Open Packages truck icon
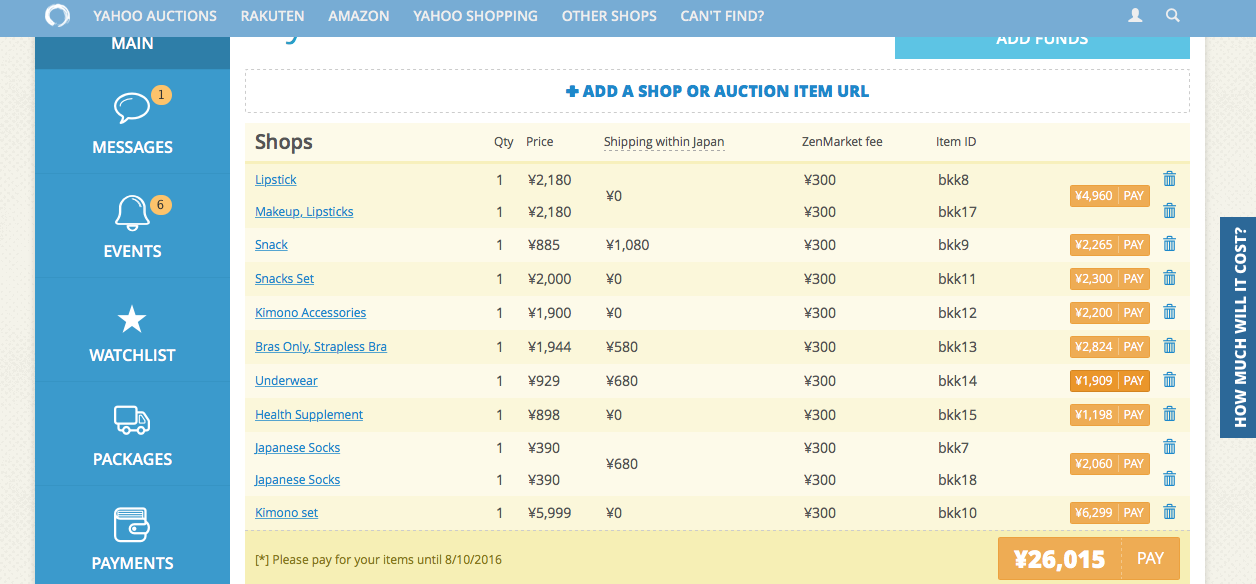Image resolution: width=1256 pixels, height=584 pixels. coord(132,420)
